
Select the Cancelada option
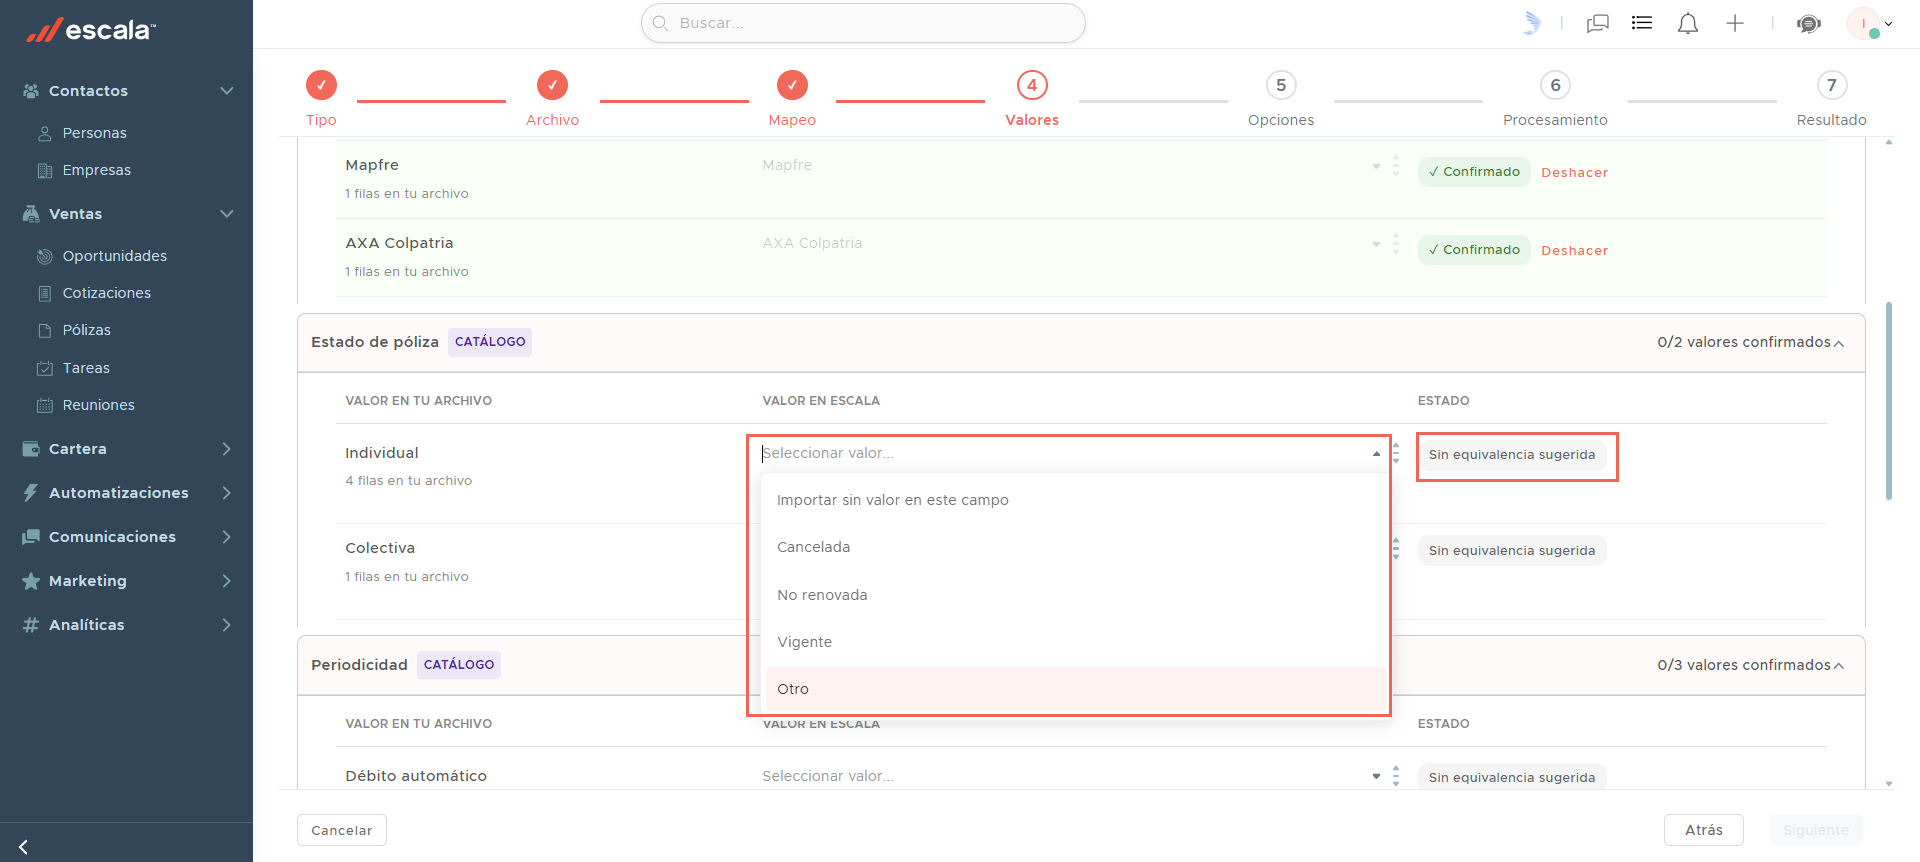(x=1076, y=547)
